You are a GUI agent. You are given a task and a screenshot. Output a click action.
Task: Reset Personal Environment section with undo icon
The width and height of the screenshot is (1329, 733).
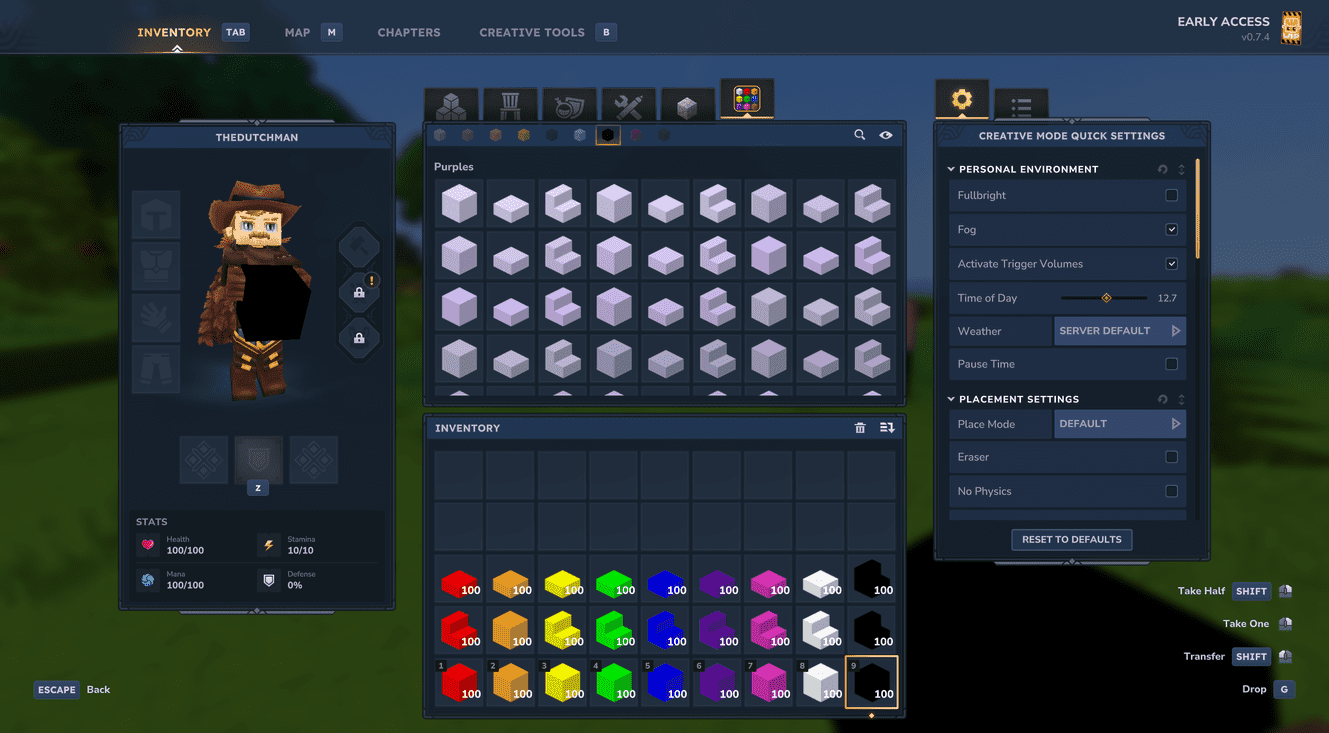coord(1163,169)
